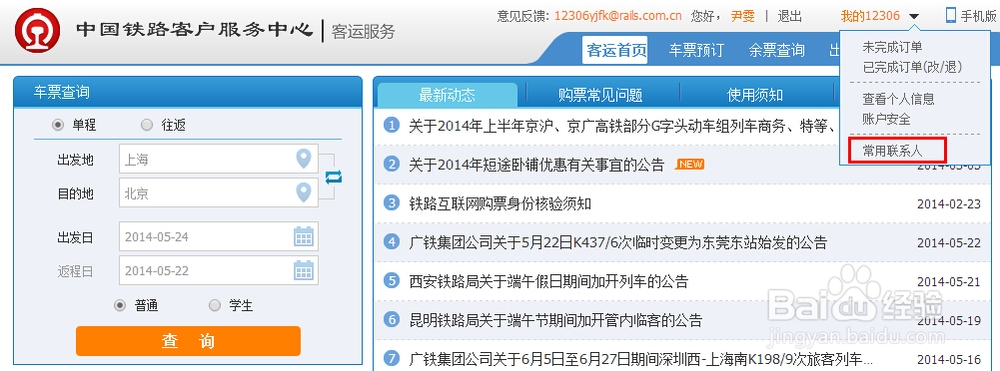Collapse the 我的12306 dropdown arrow
Image resolution: width=1000 pixels, height=371 pixels.
point(914,17)
